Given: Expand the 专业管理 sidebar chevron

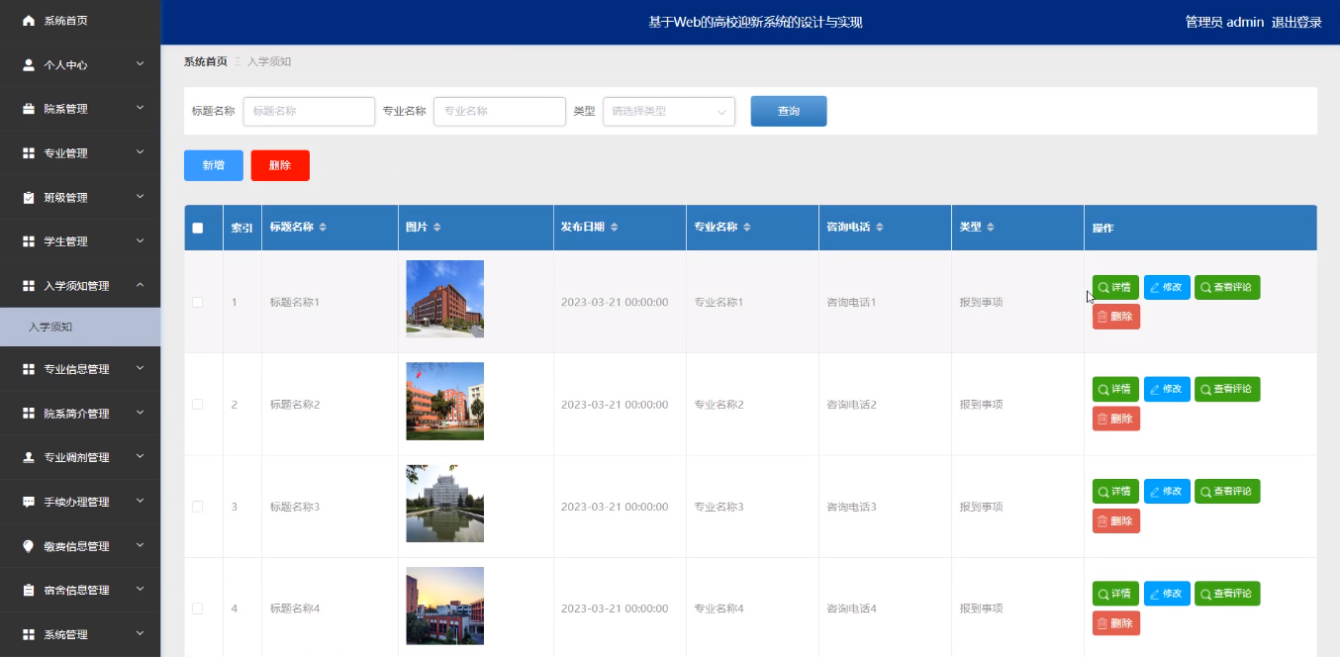Looking at the screenshot, I should coord(140,152).
